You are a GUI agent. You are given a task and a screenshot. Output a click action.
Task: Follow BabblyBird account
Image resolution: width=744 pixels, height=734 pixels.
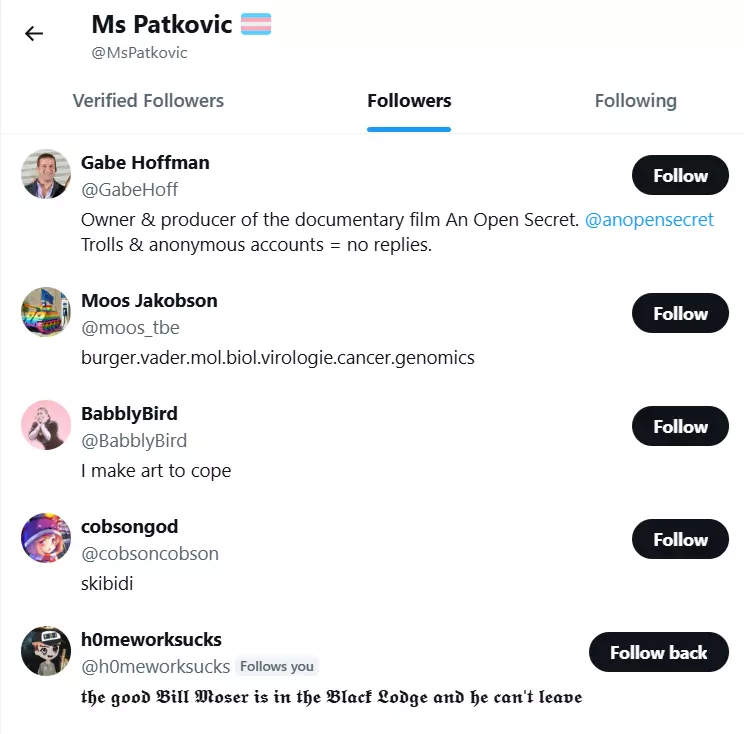[x=680, y=427]
